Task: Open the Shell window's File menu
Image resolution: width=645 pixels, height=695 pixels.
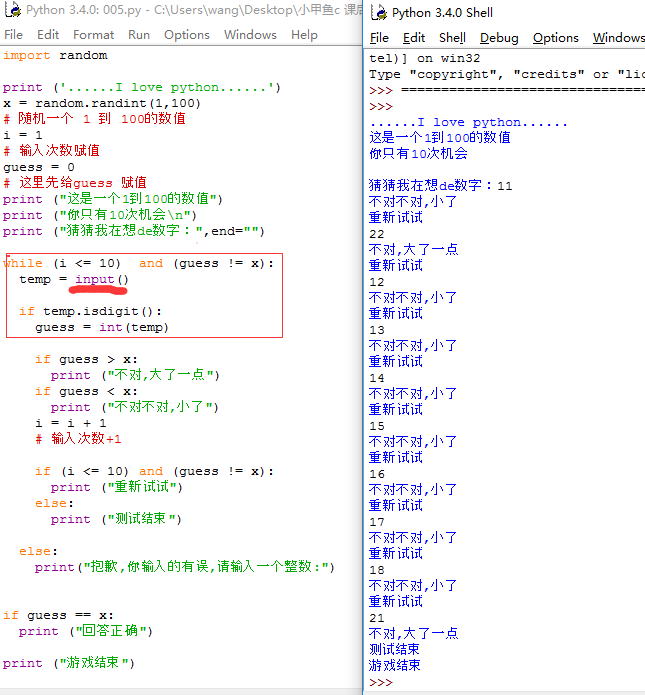Action: pos(380,38)
